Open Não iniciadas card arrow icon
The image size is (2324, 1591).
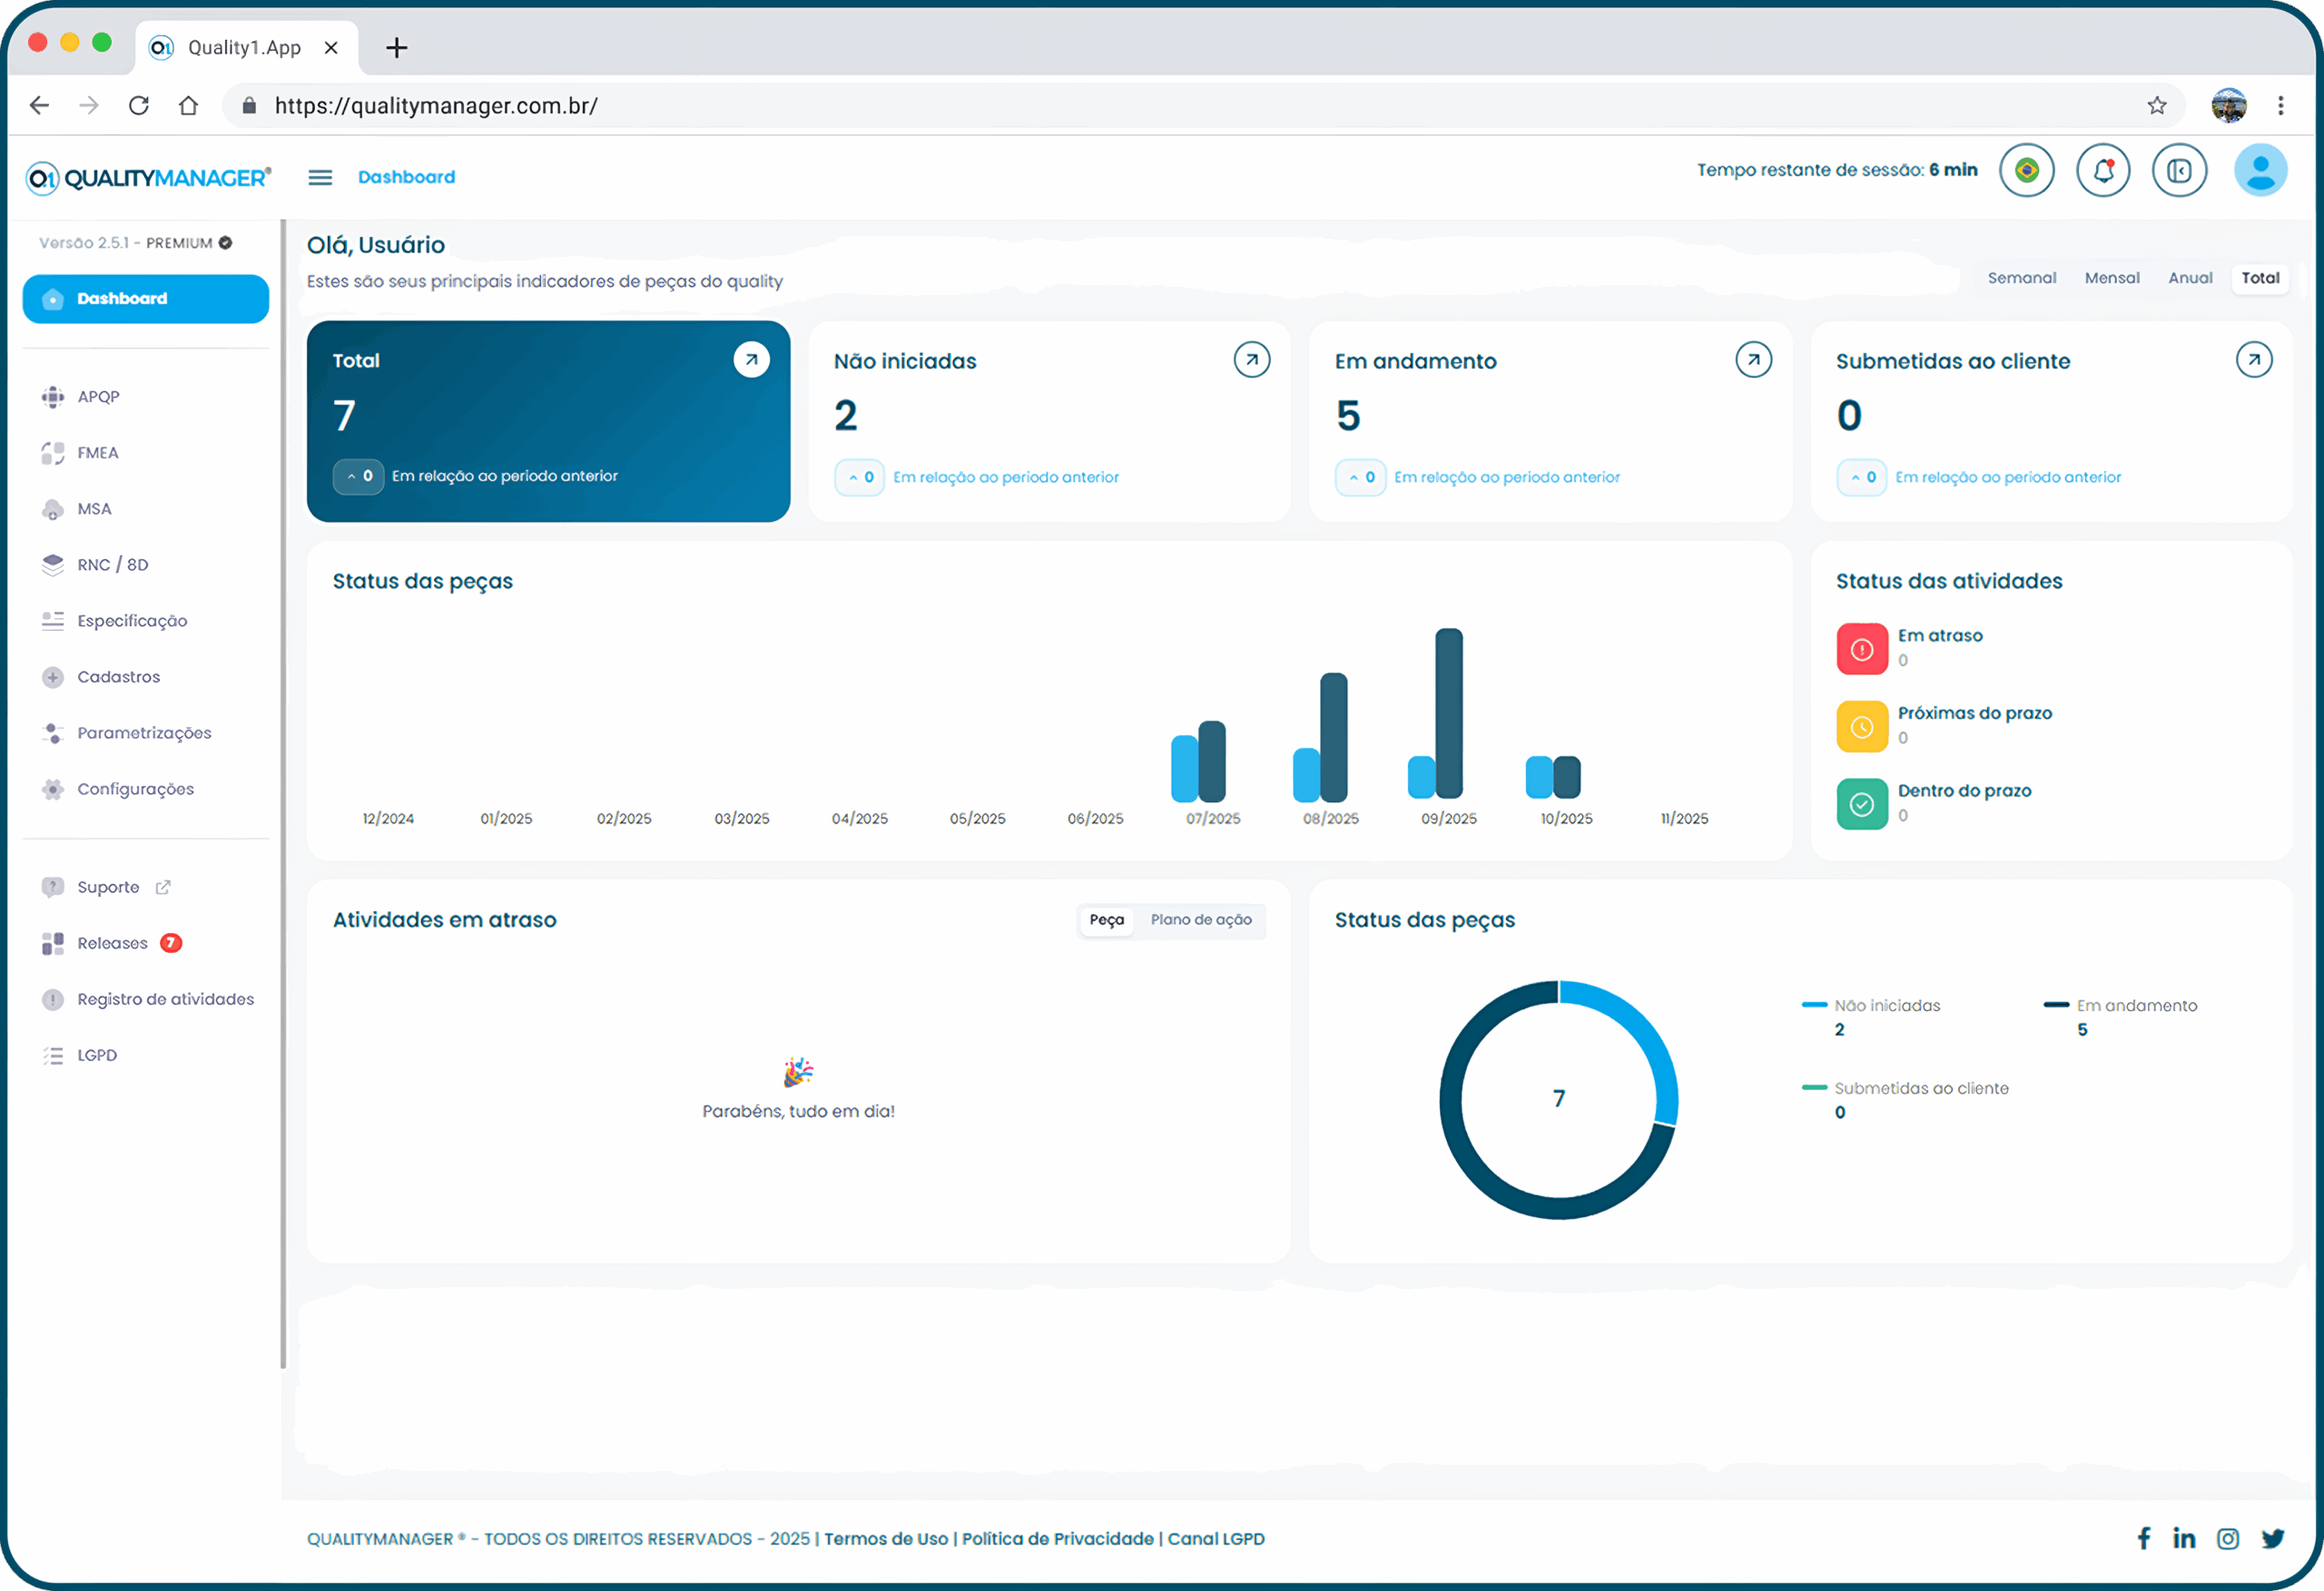point(1251,360)
